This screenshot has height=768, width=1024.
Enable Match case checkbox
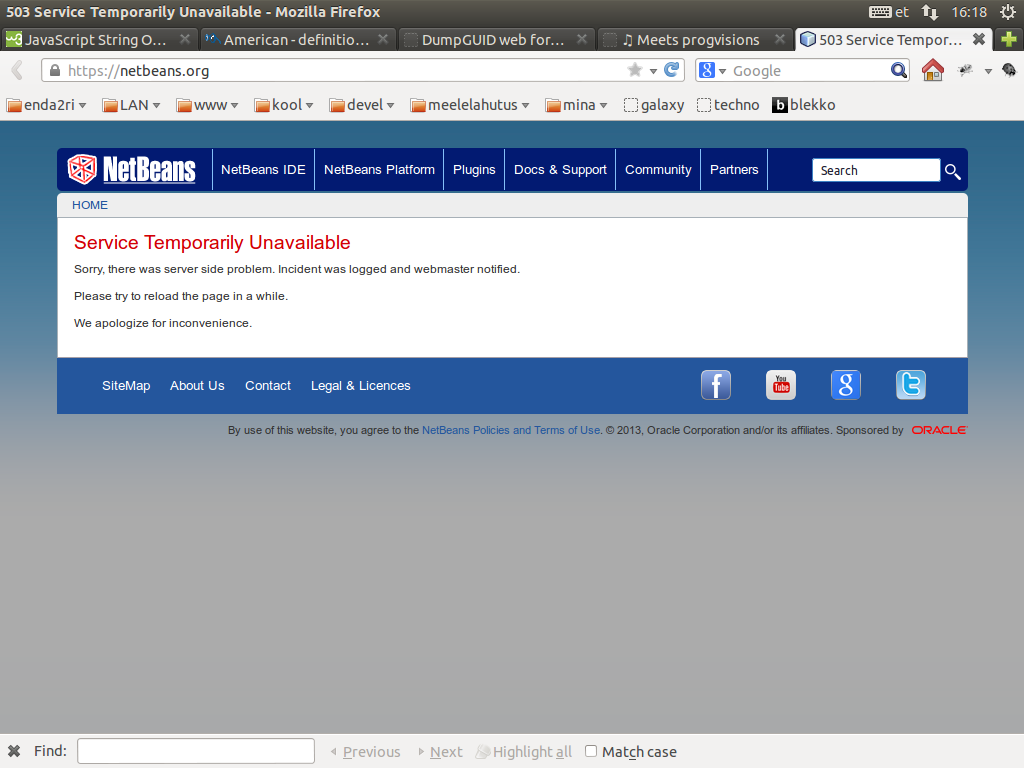pyautogui.click(x=591, y=751)
